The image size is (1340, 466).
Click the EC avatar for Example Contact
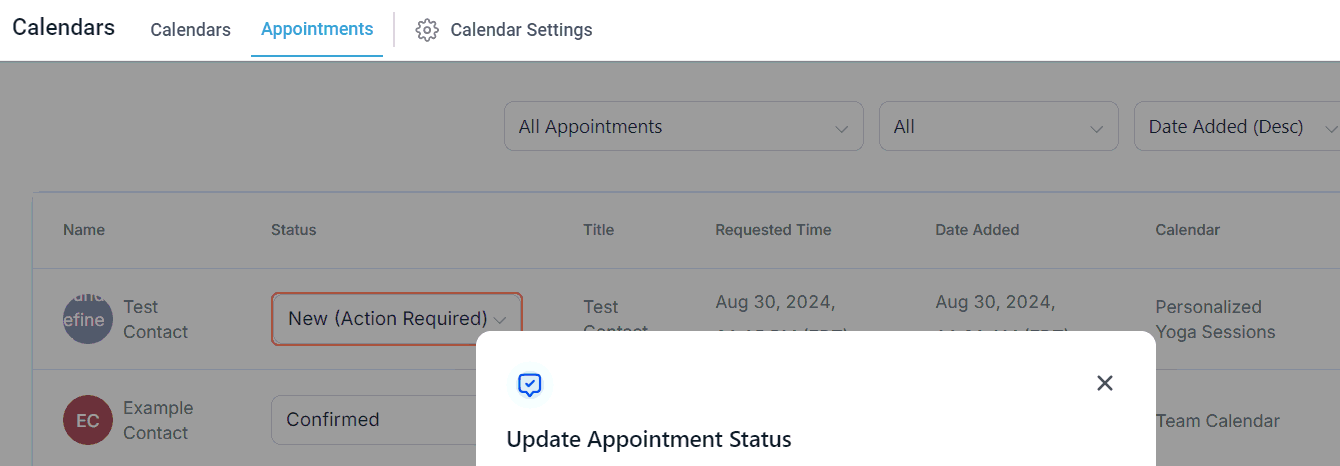88,420
